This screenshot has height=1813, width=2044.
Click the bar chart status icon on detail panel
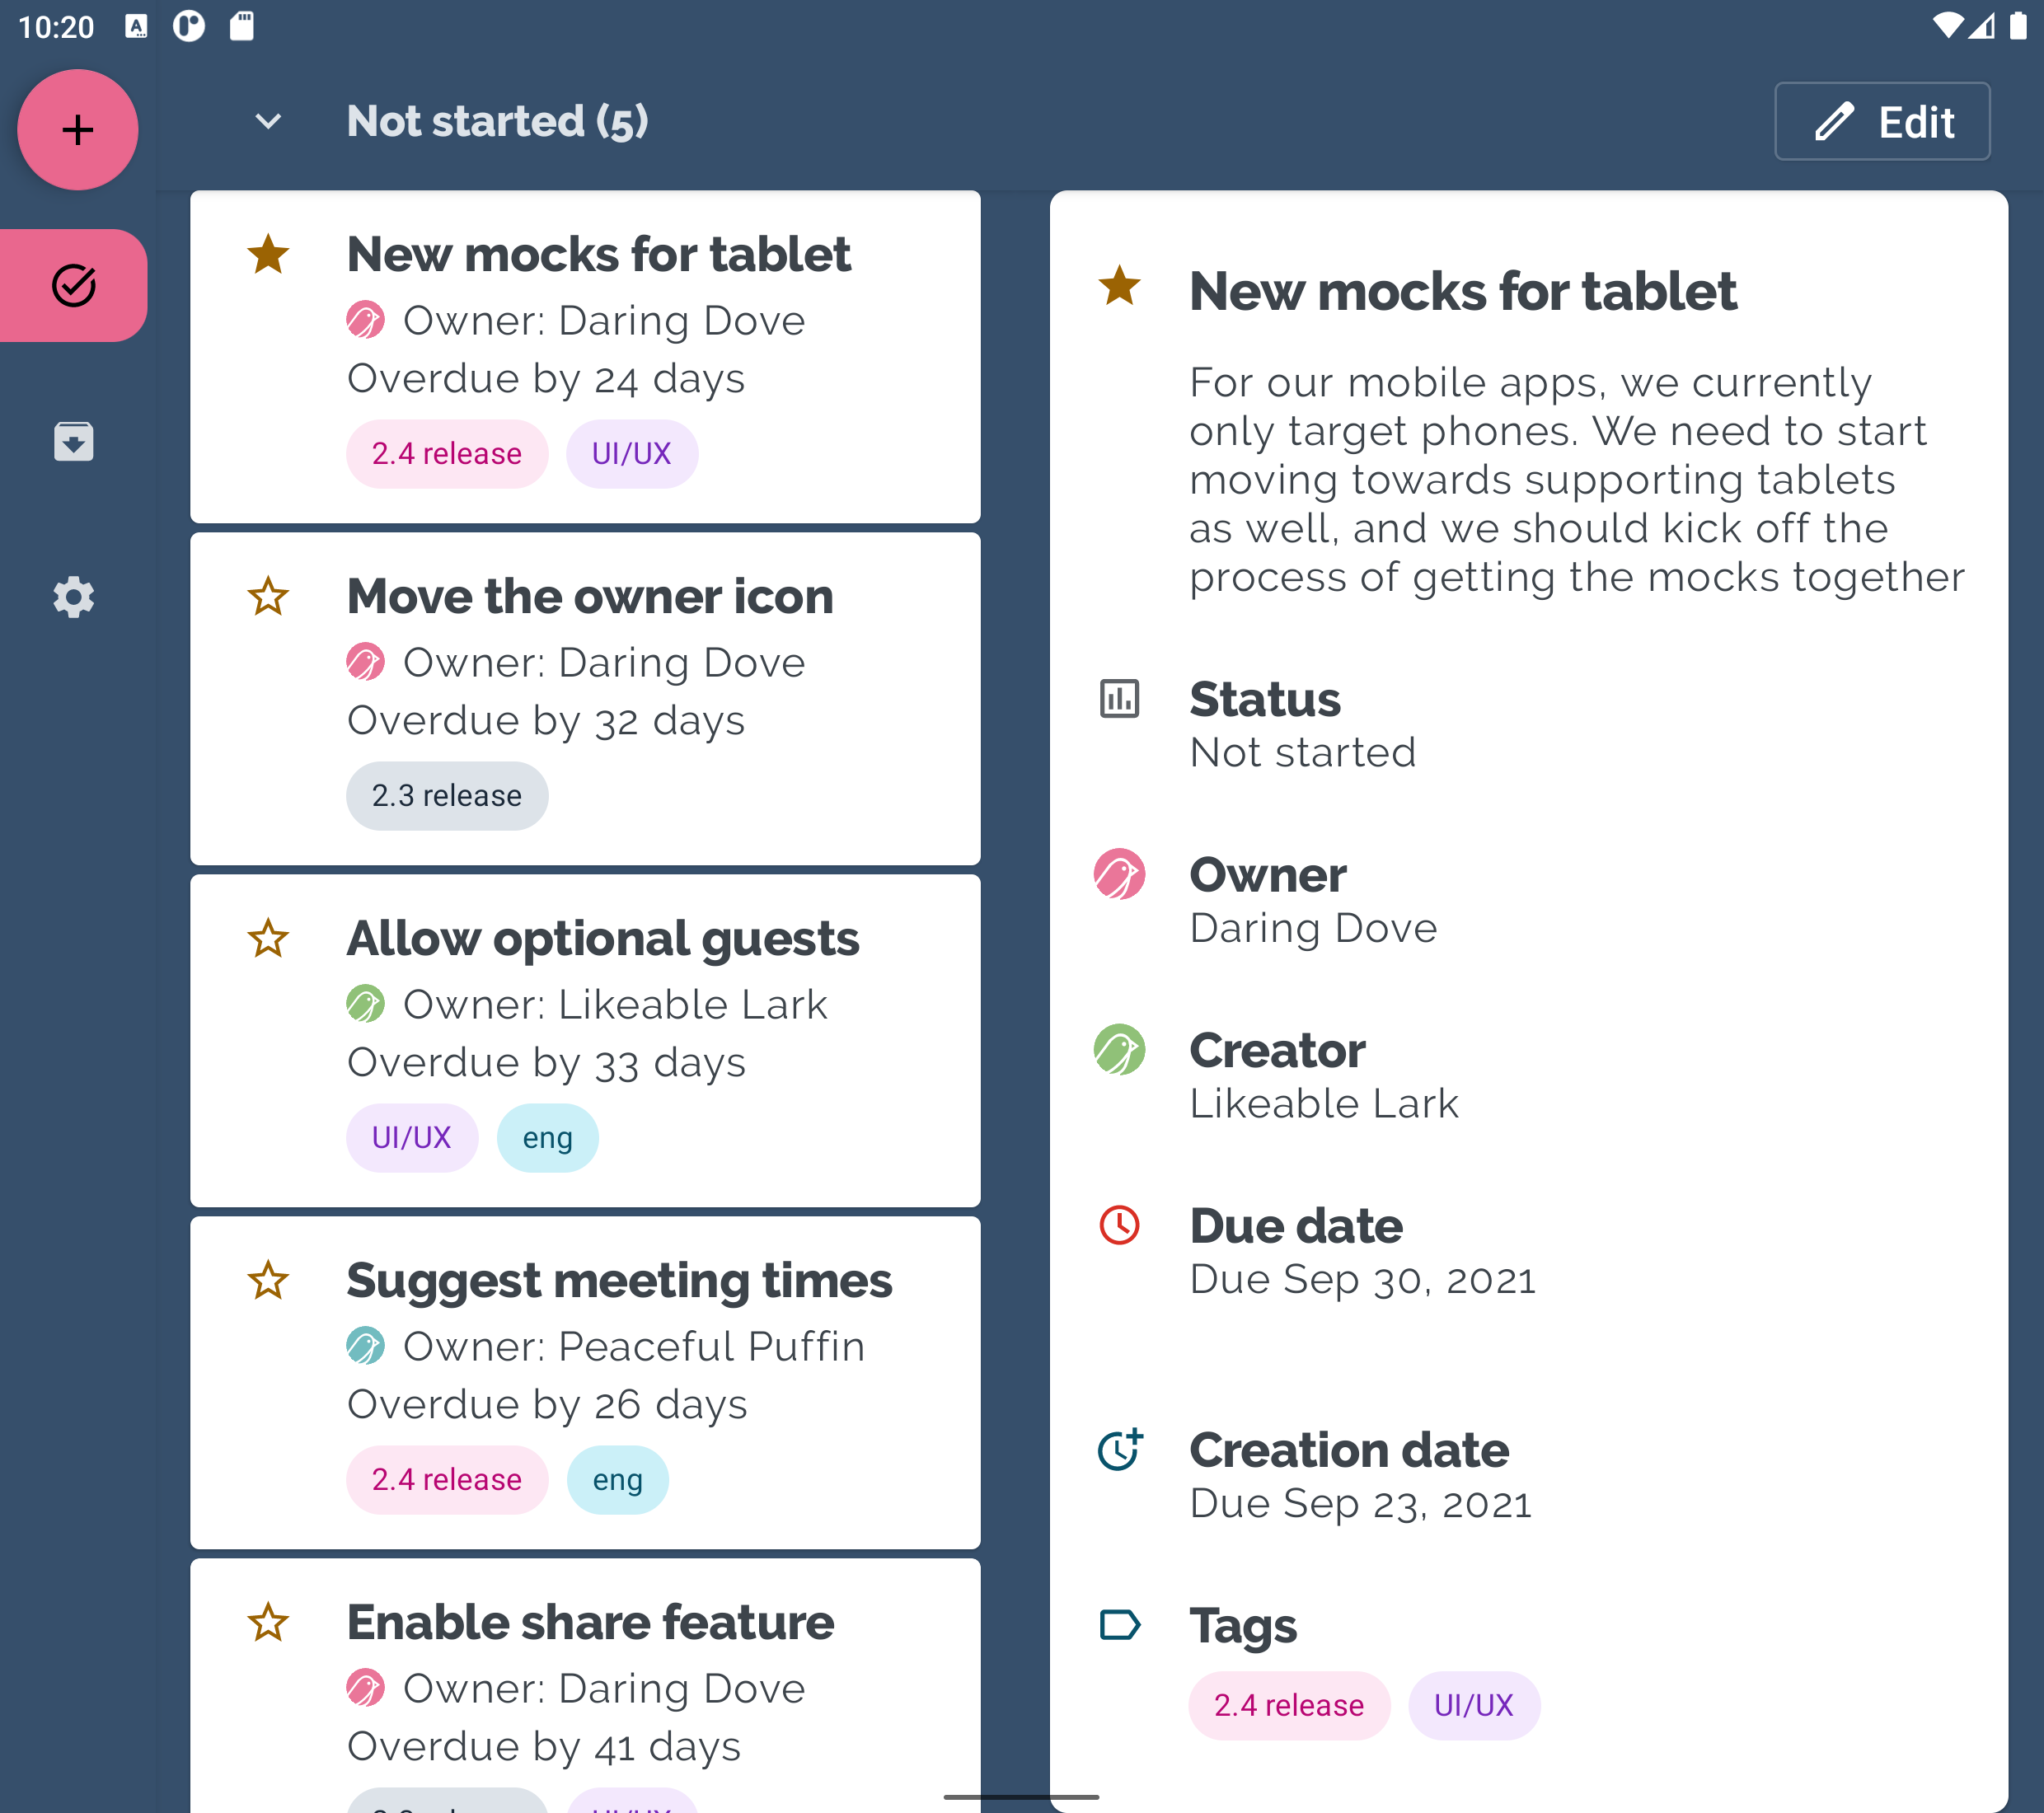point(1120,698)
